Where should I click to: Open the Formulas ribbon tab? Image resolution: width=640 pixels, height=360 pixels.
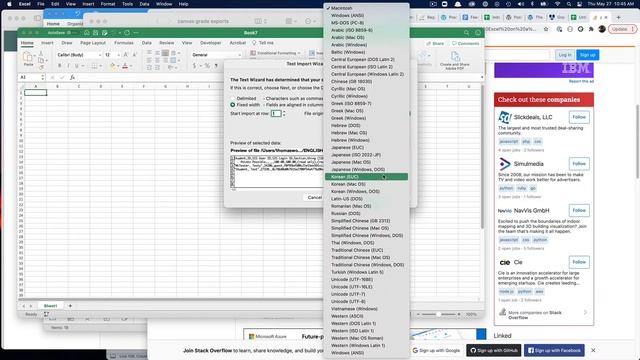point(124,43)
